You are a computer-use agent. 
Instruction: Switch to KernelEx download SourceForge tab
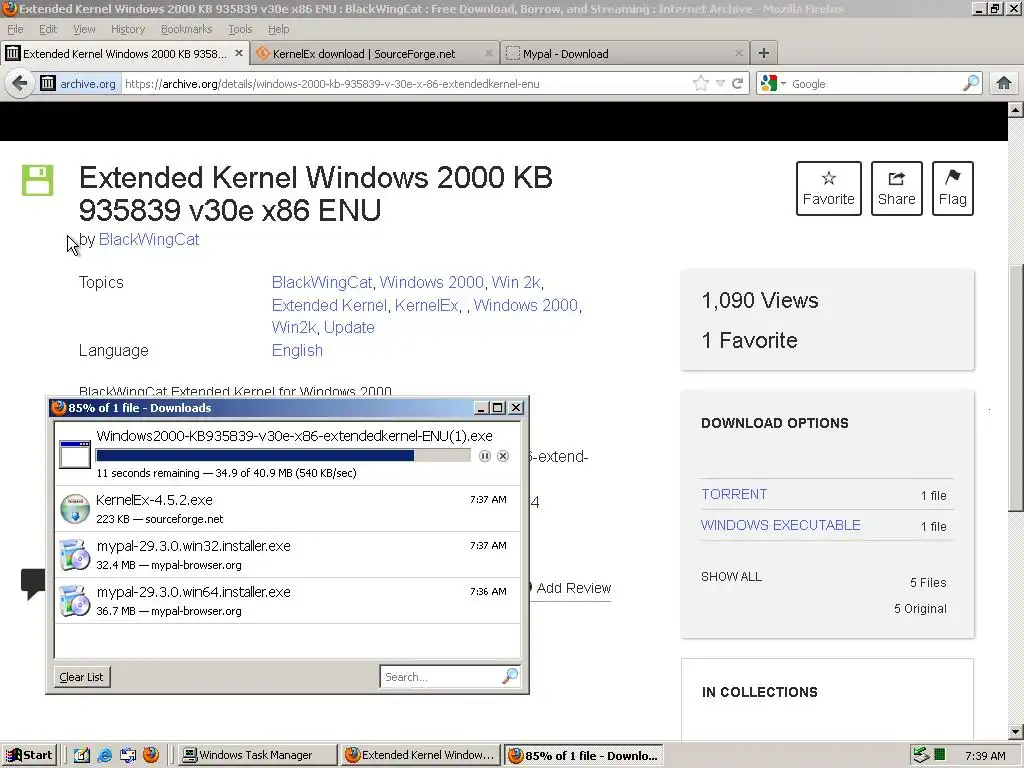375,54
